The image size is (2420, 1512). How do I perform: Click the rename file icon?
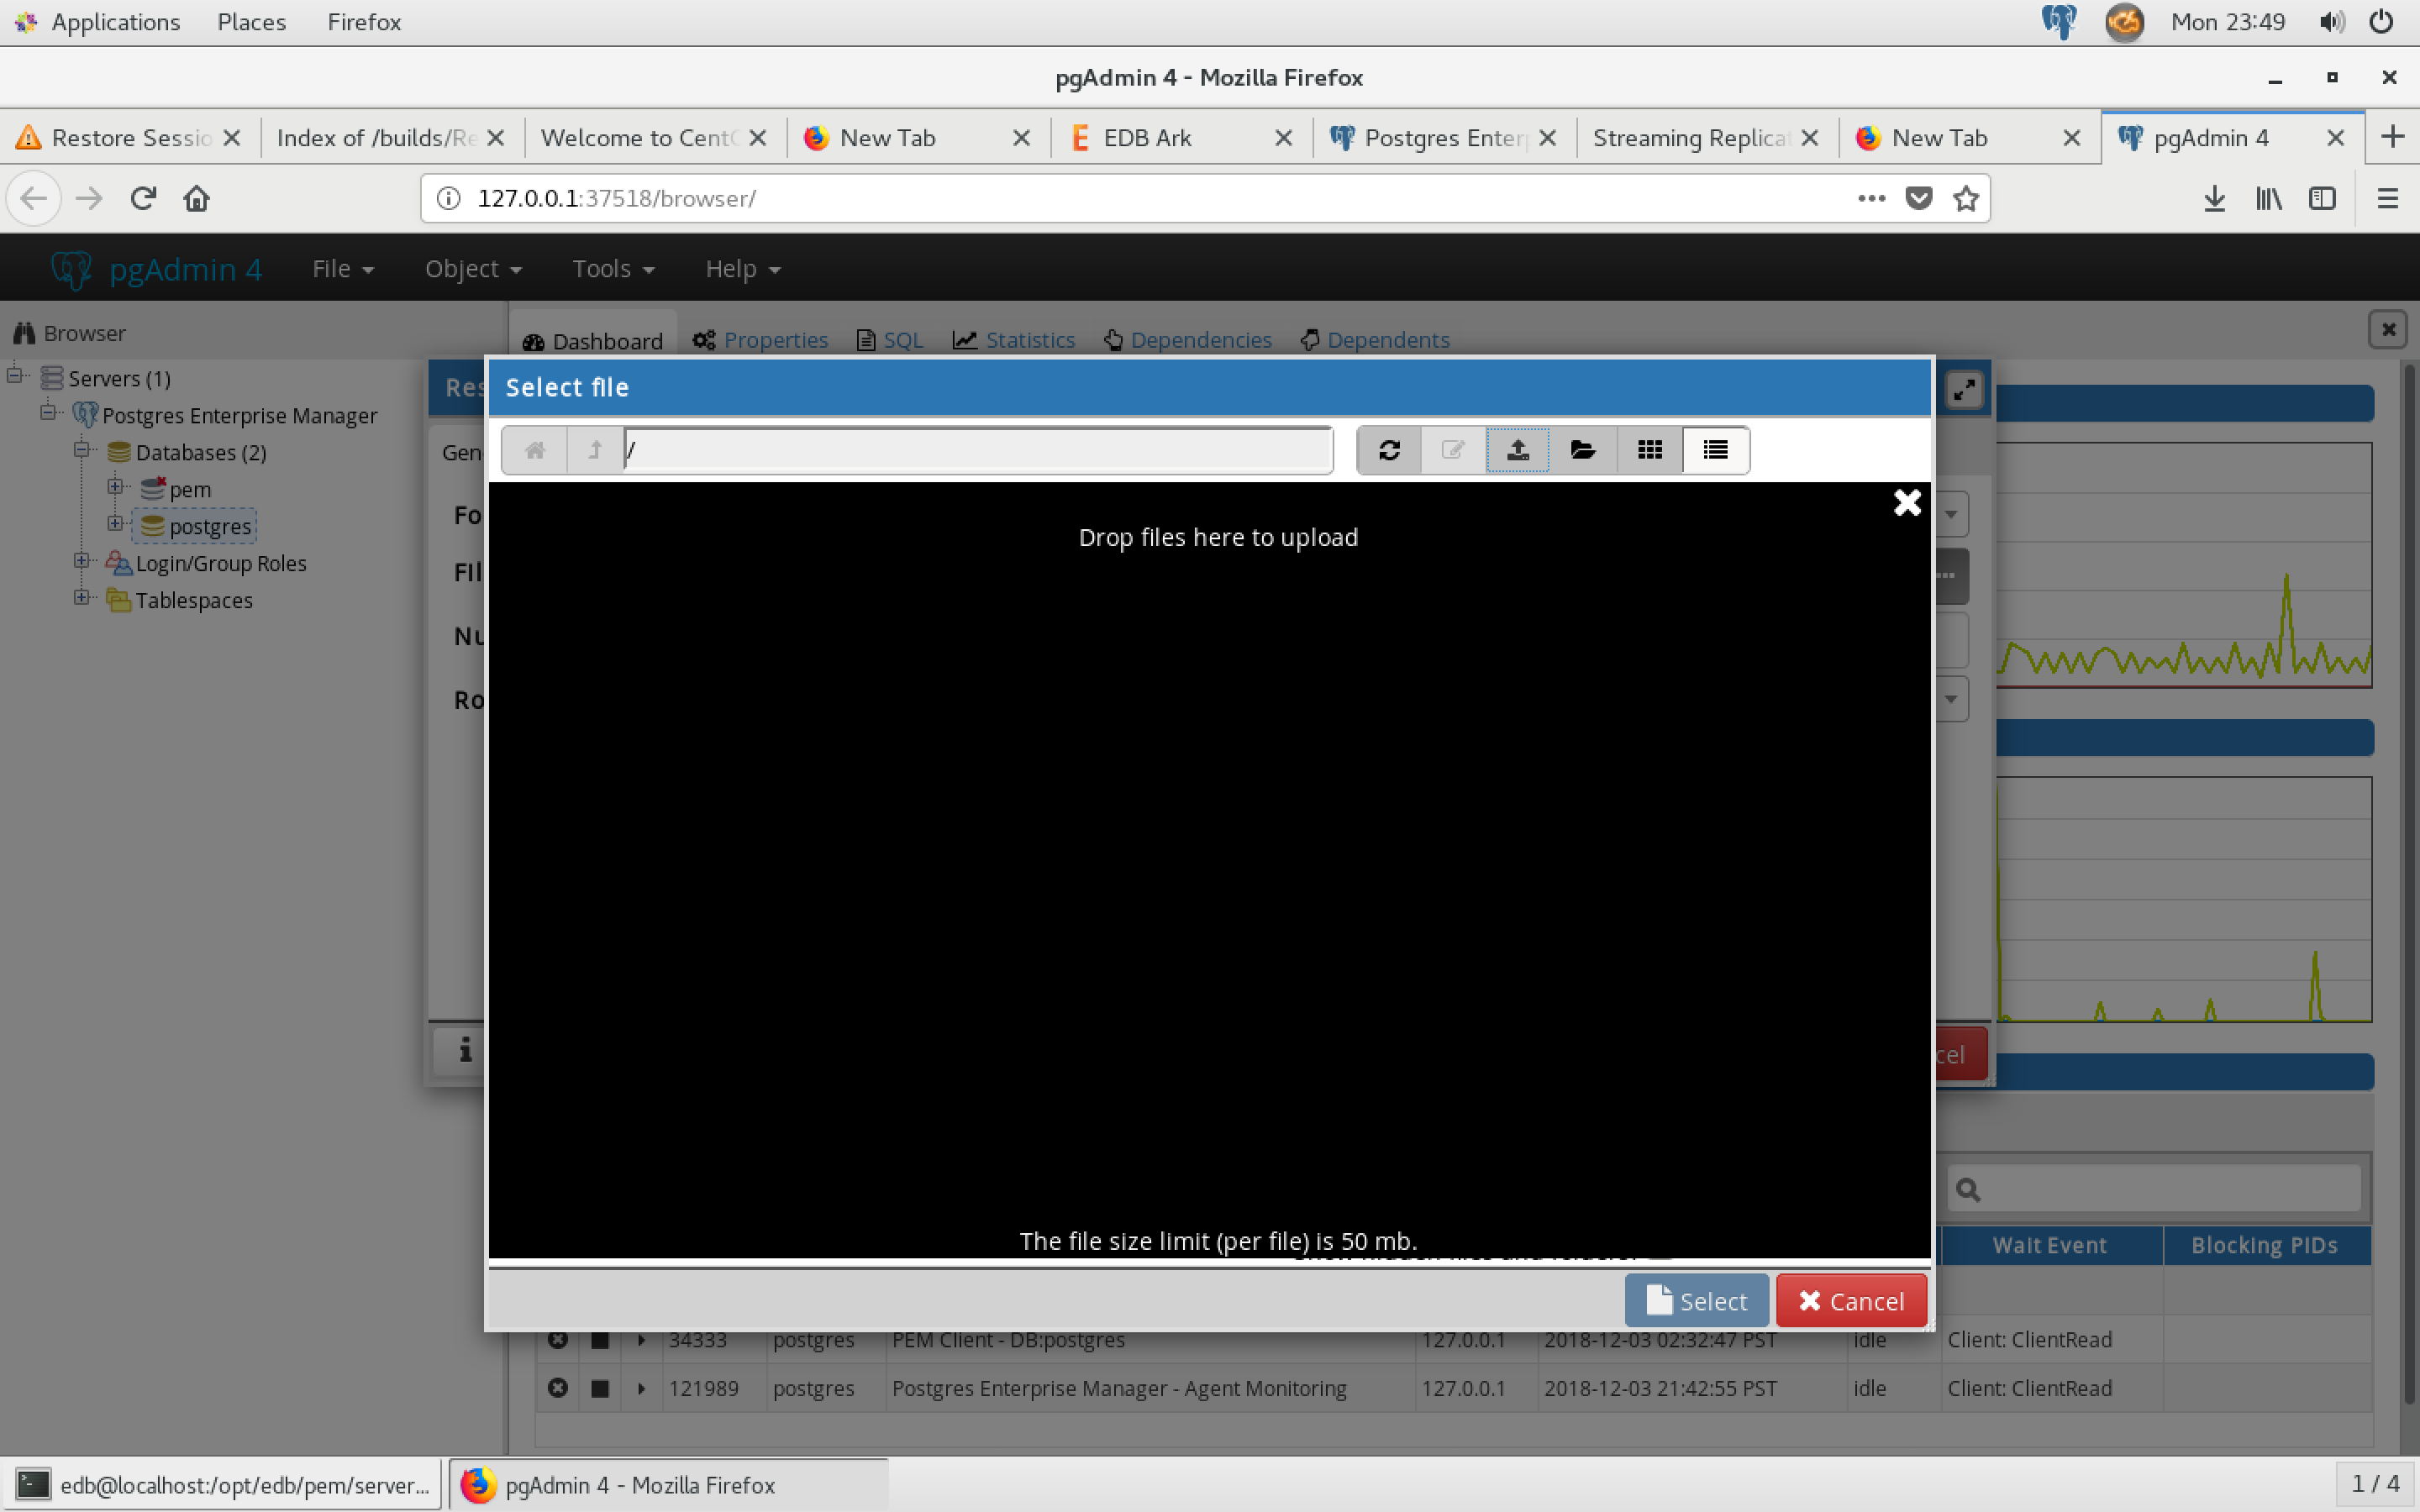point(1453,450)
